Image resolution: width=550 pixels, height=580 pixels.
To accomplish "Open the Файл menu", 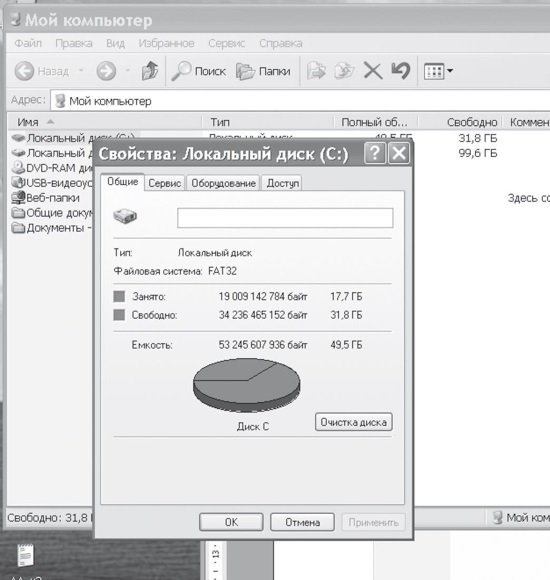I will (x=28, y=43).
